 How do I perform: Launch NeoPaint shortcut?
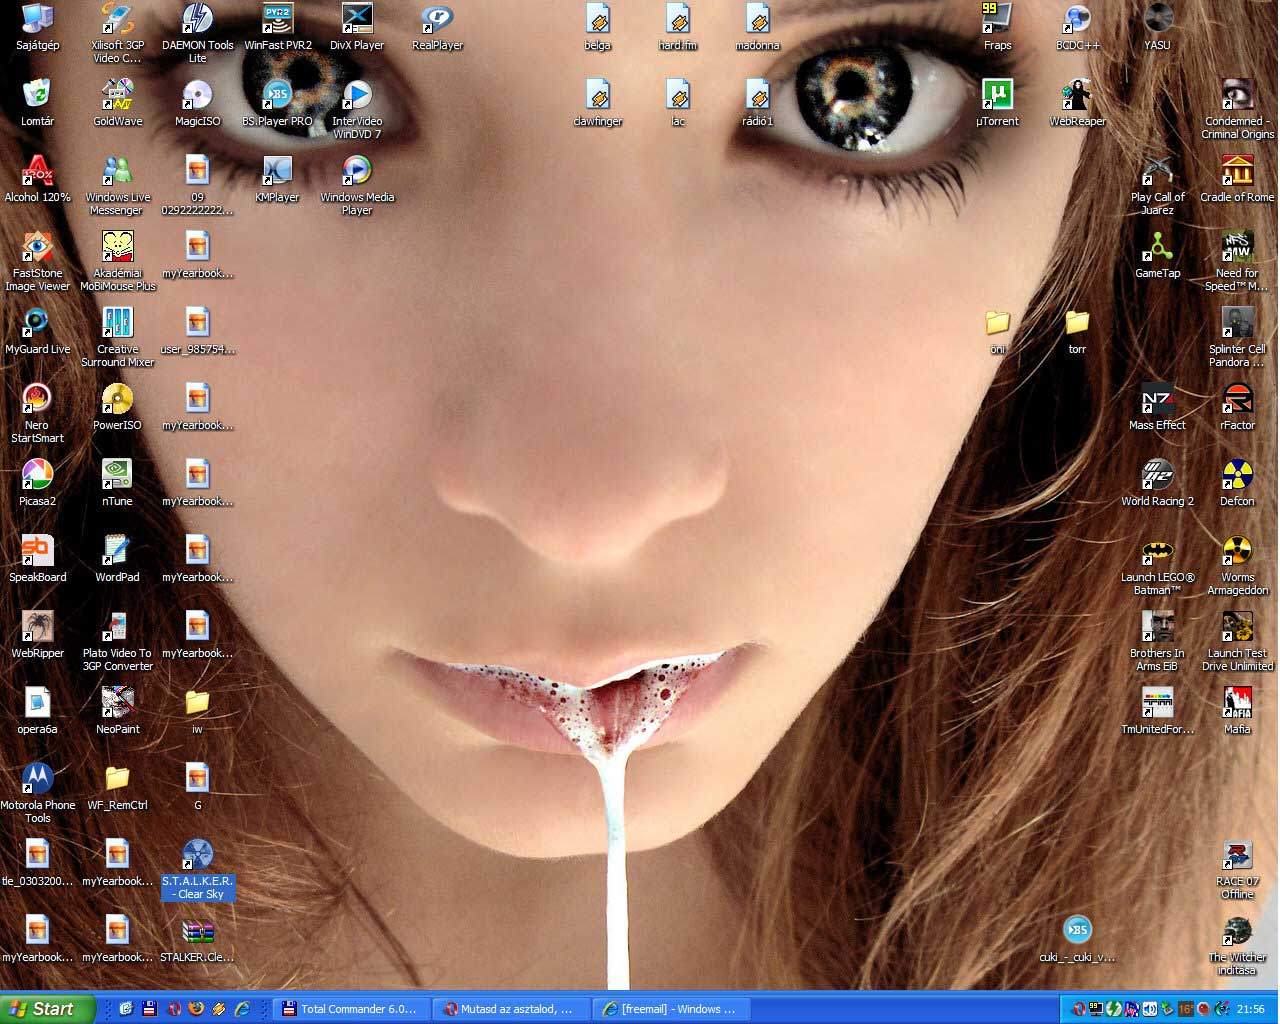click(118, 711)
